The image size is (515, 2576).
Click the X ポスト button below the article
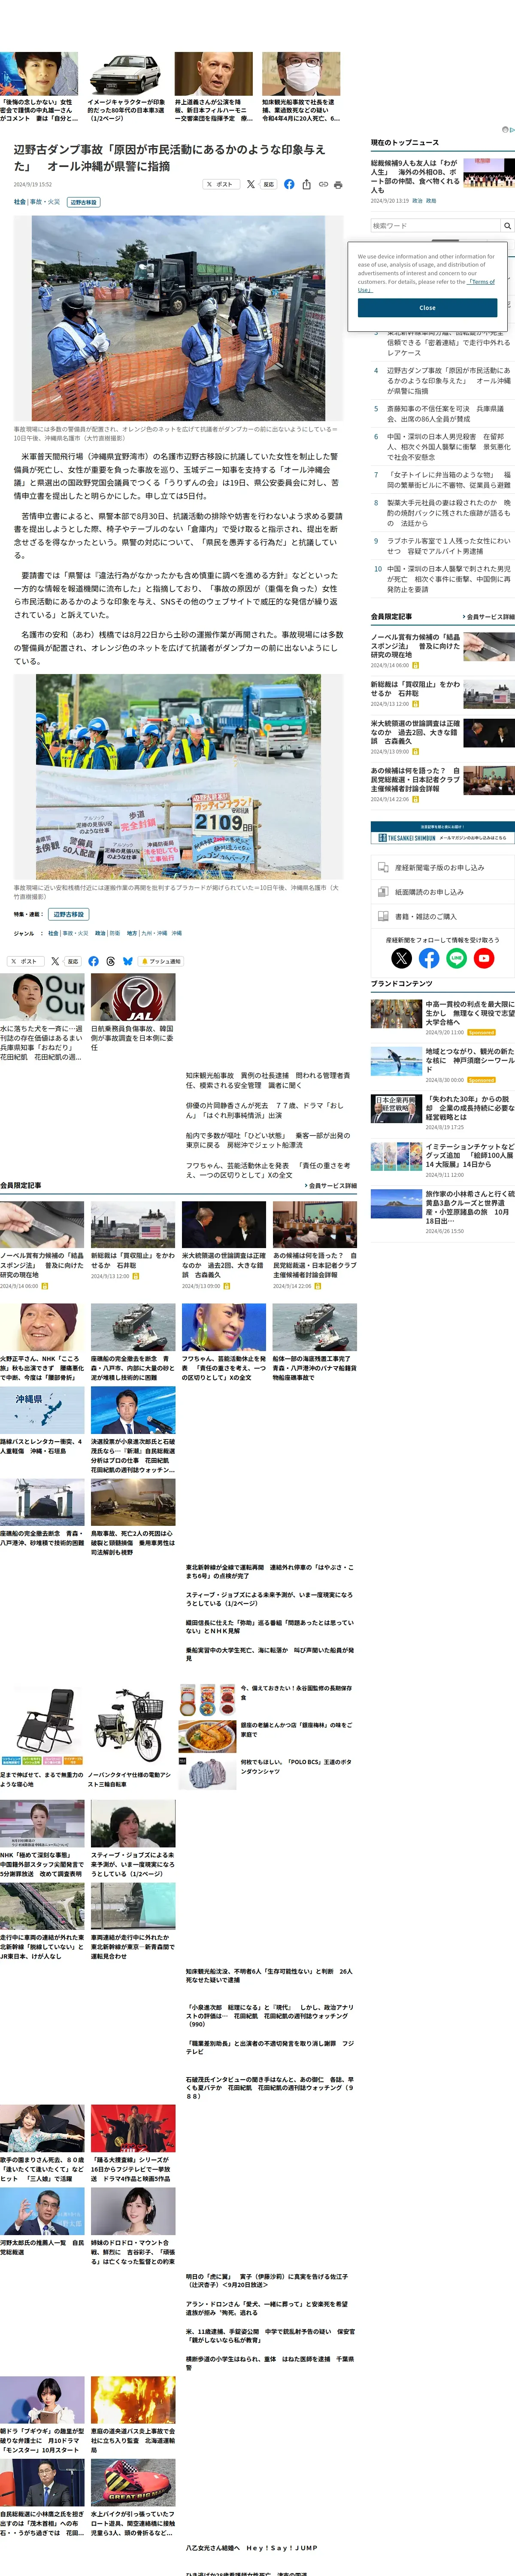point(26,961)
